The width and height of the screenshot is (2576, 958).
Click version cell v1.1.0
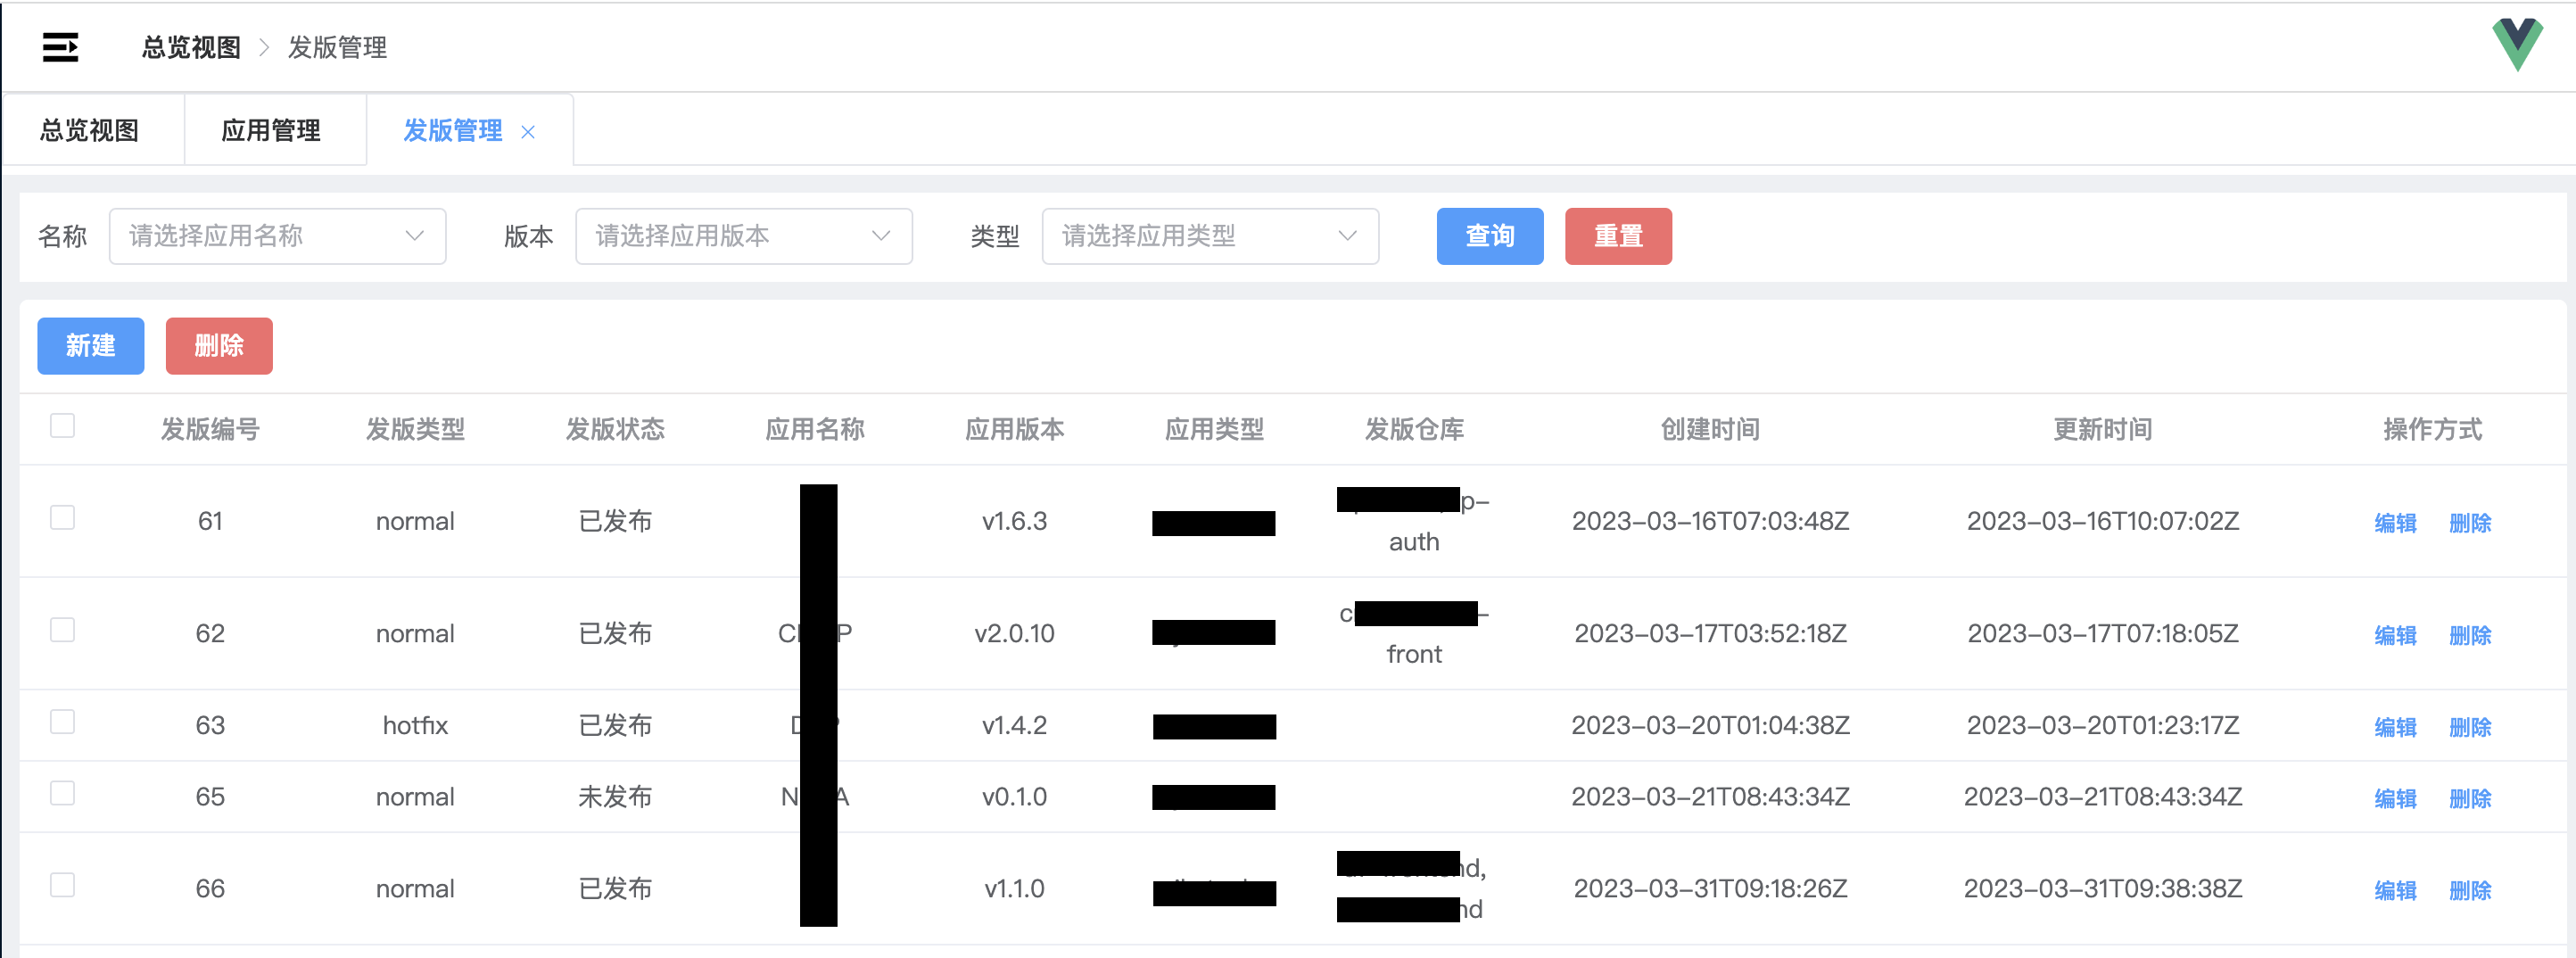pyautogui.click(x=1014, y=889)
